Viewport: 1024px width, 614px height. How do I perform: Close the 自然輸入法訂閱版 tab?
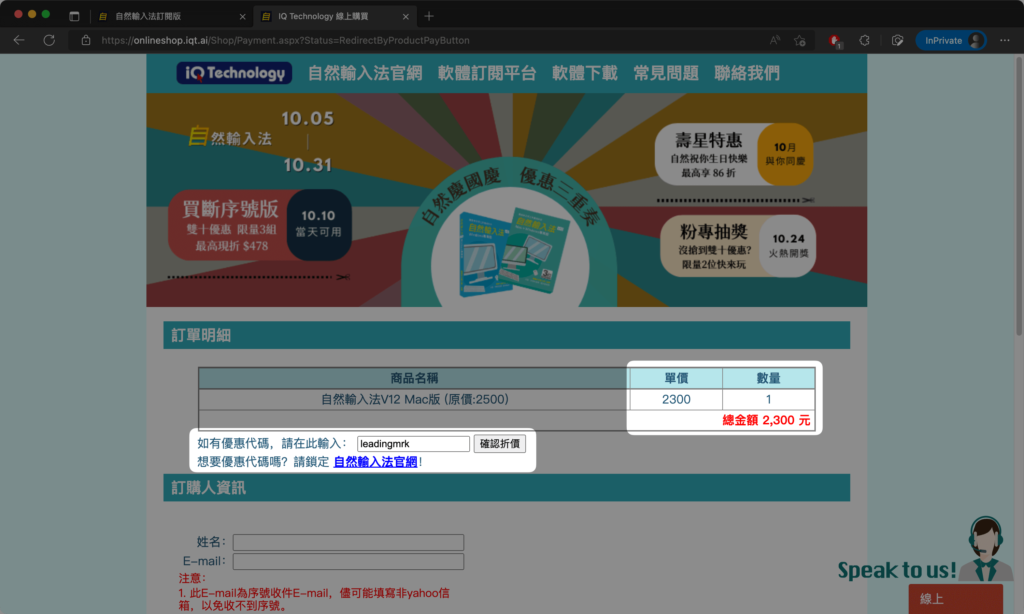(x=242, y=16)
